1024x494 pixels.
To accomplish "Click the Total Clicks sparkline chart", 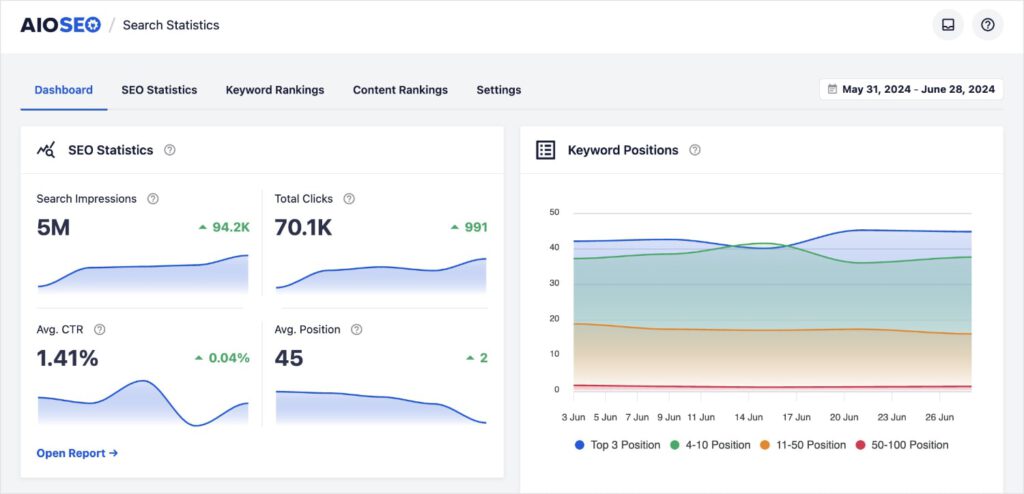I will 381,276.
